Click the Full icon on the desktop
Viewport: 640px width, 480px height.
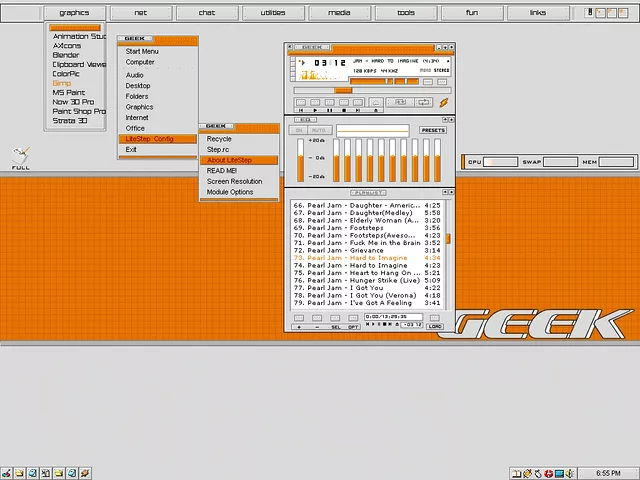click(x=20, y=159)
